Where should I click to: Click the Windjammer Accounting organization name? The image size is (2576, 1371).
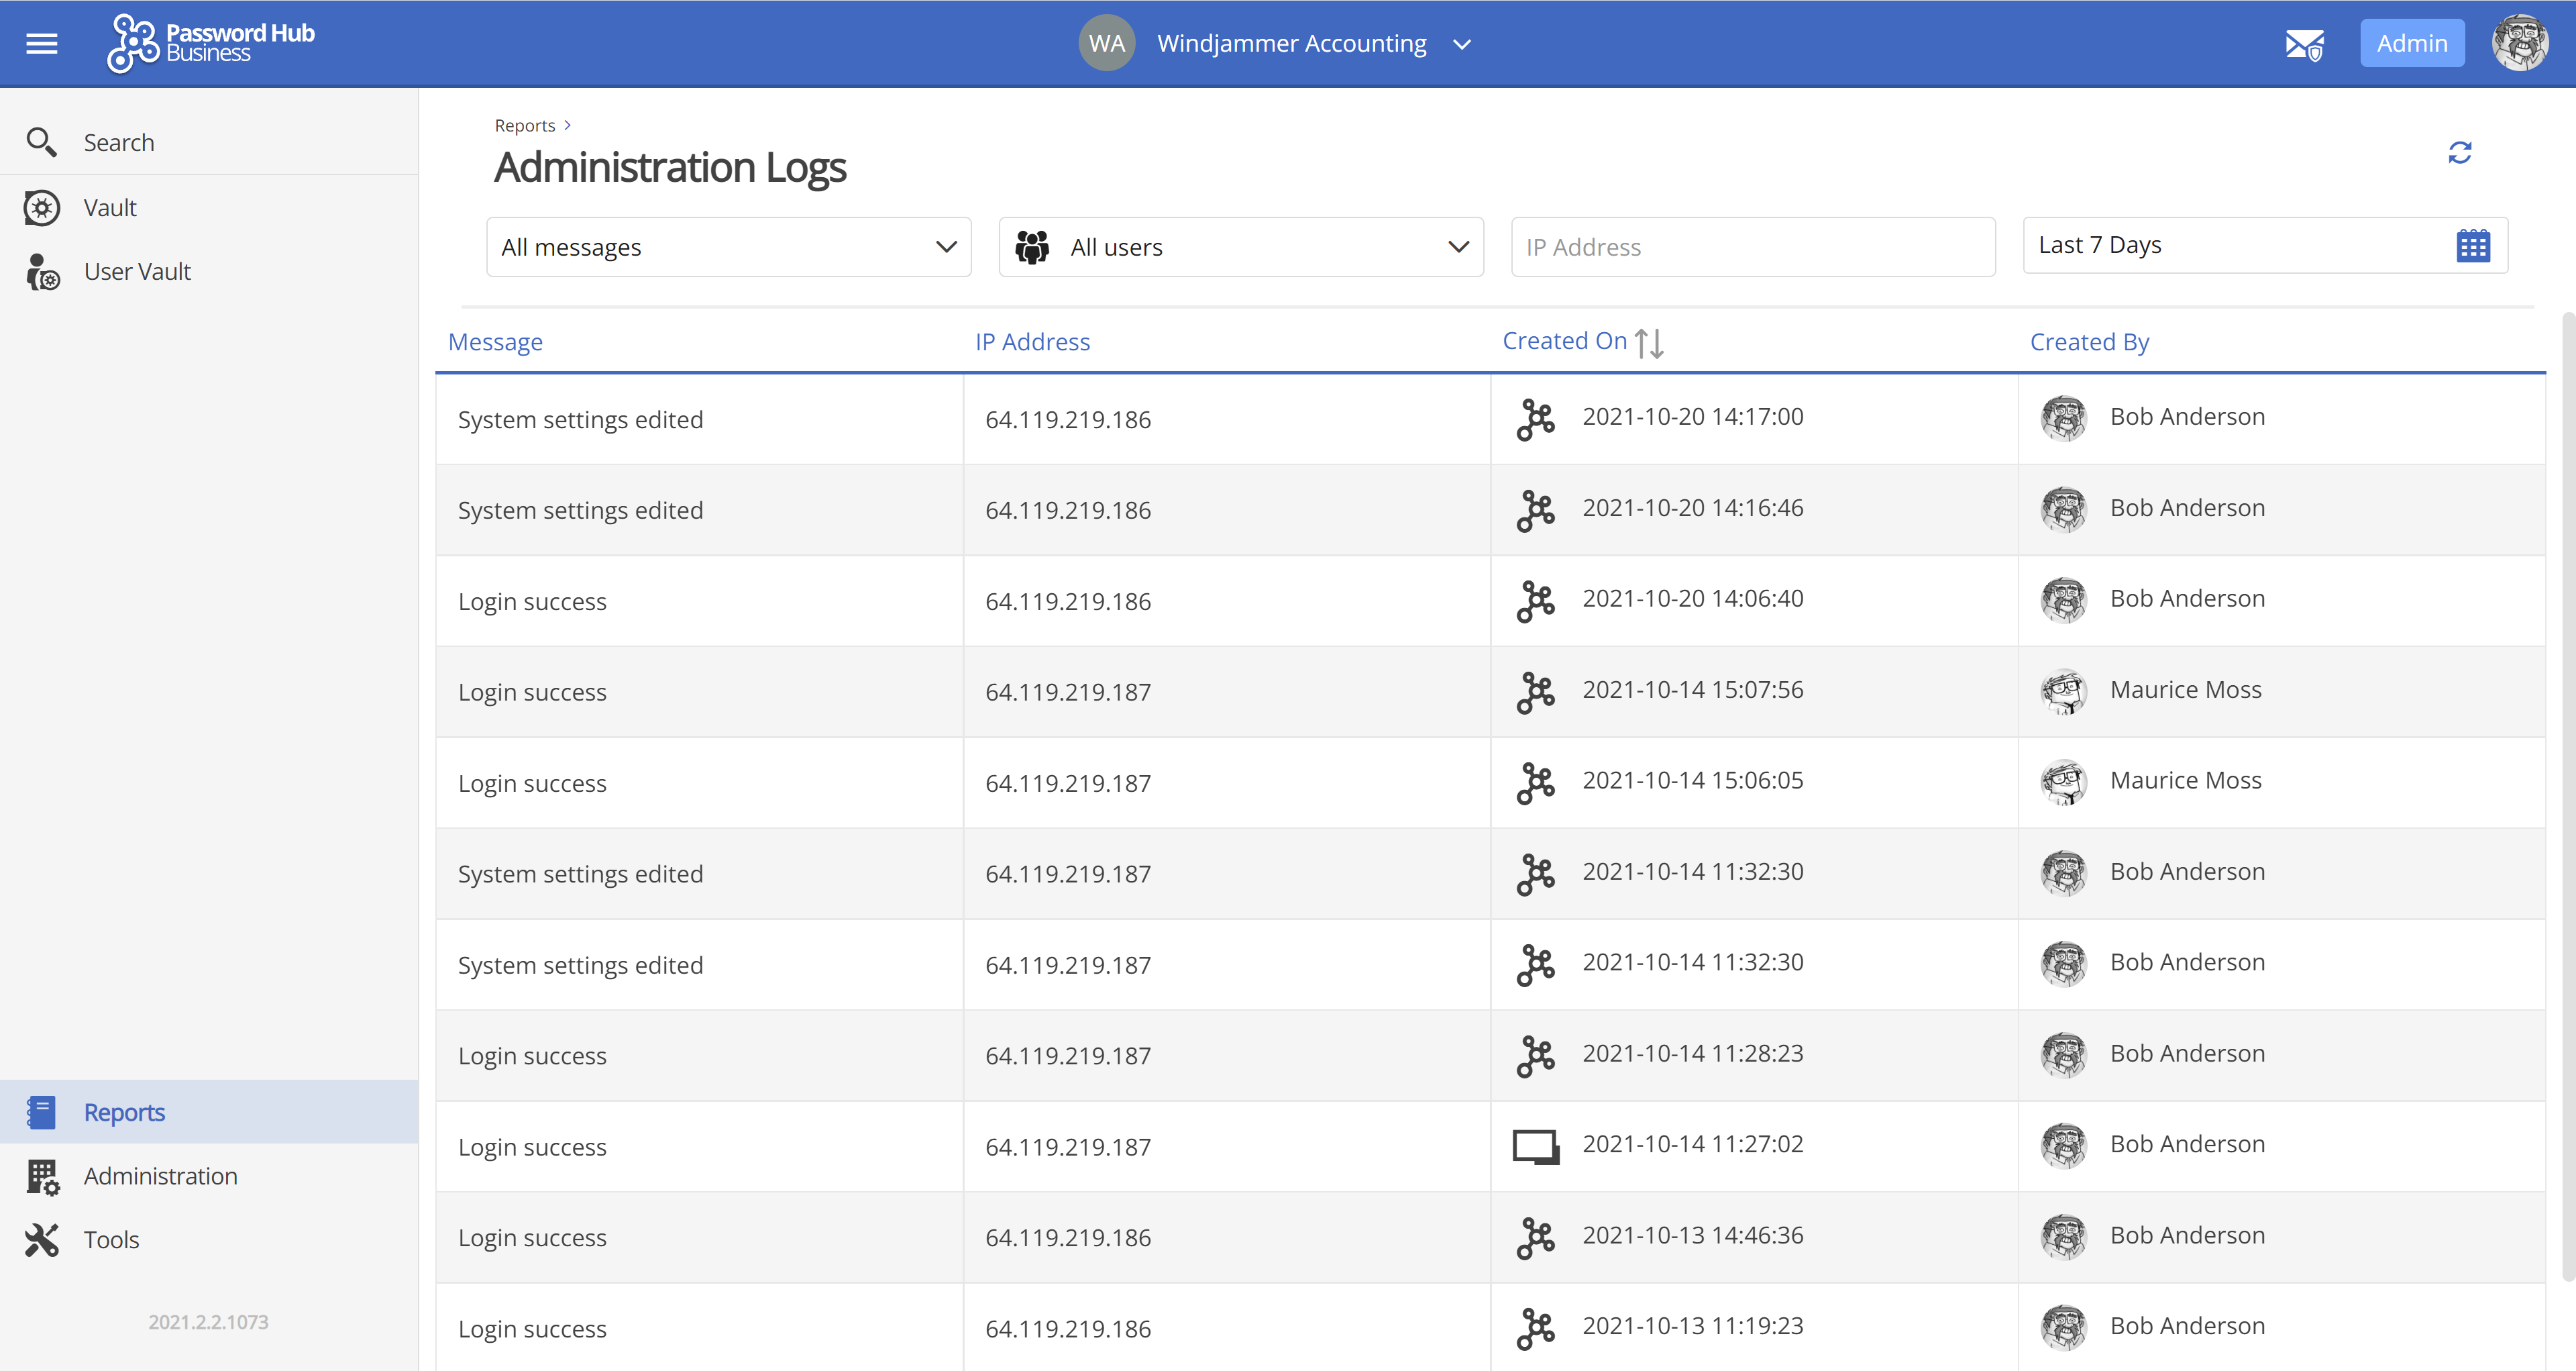[1291, 43]
